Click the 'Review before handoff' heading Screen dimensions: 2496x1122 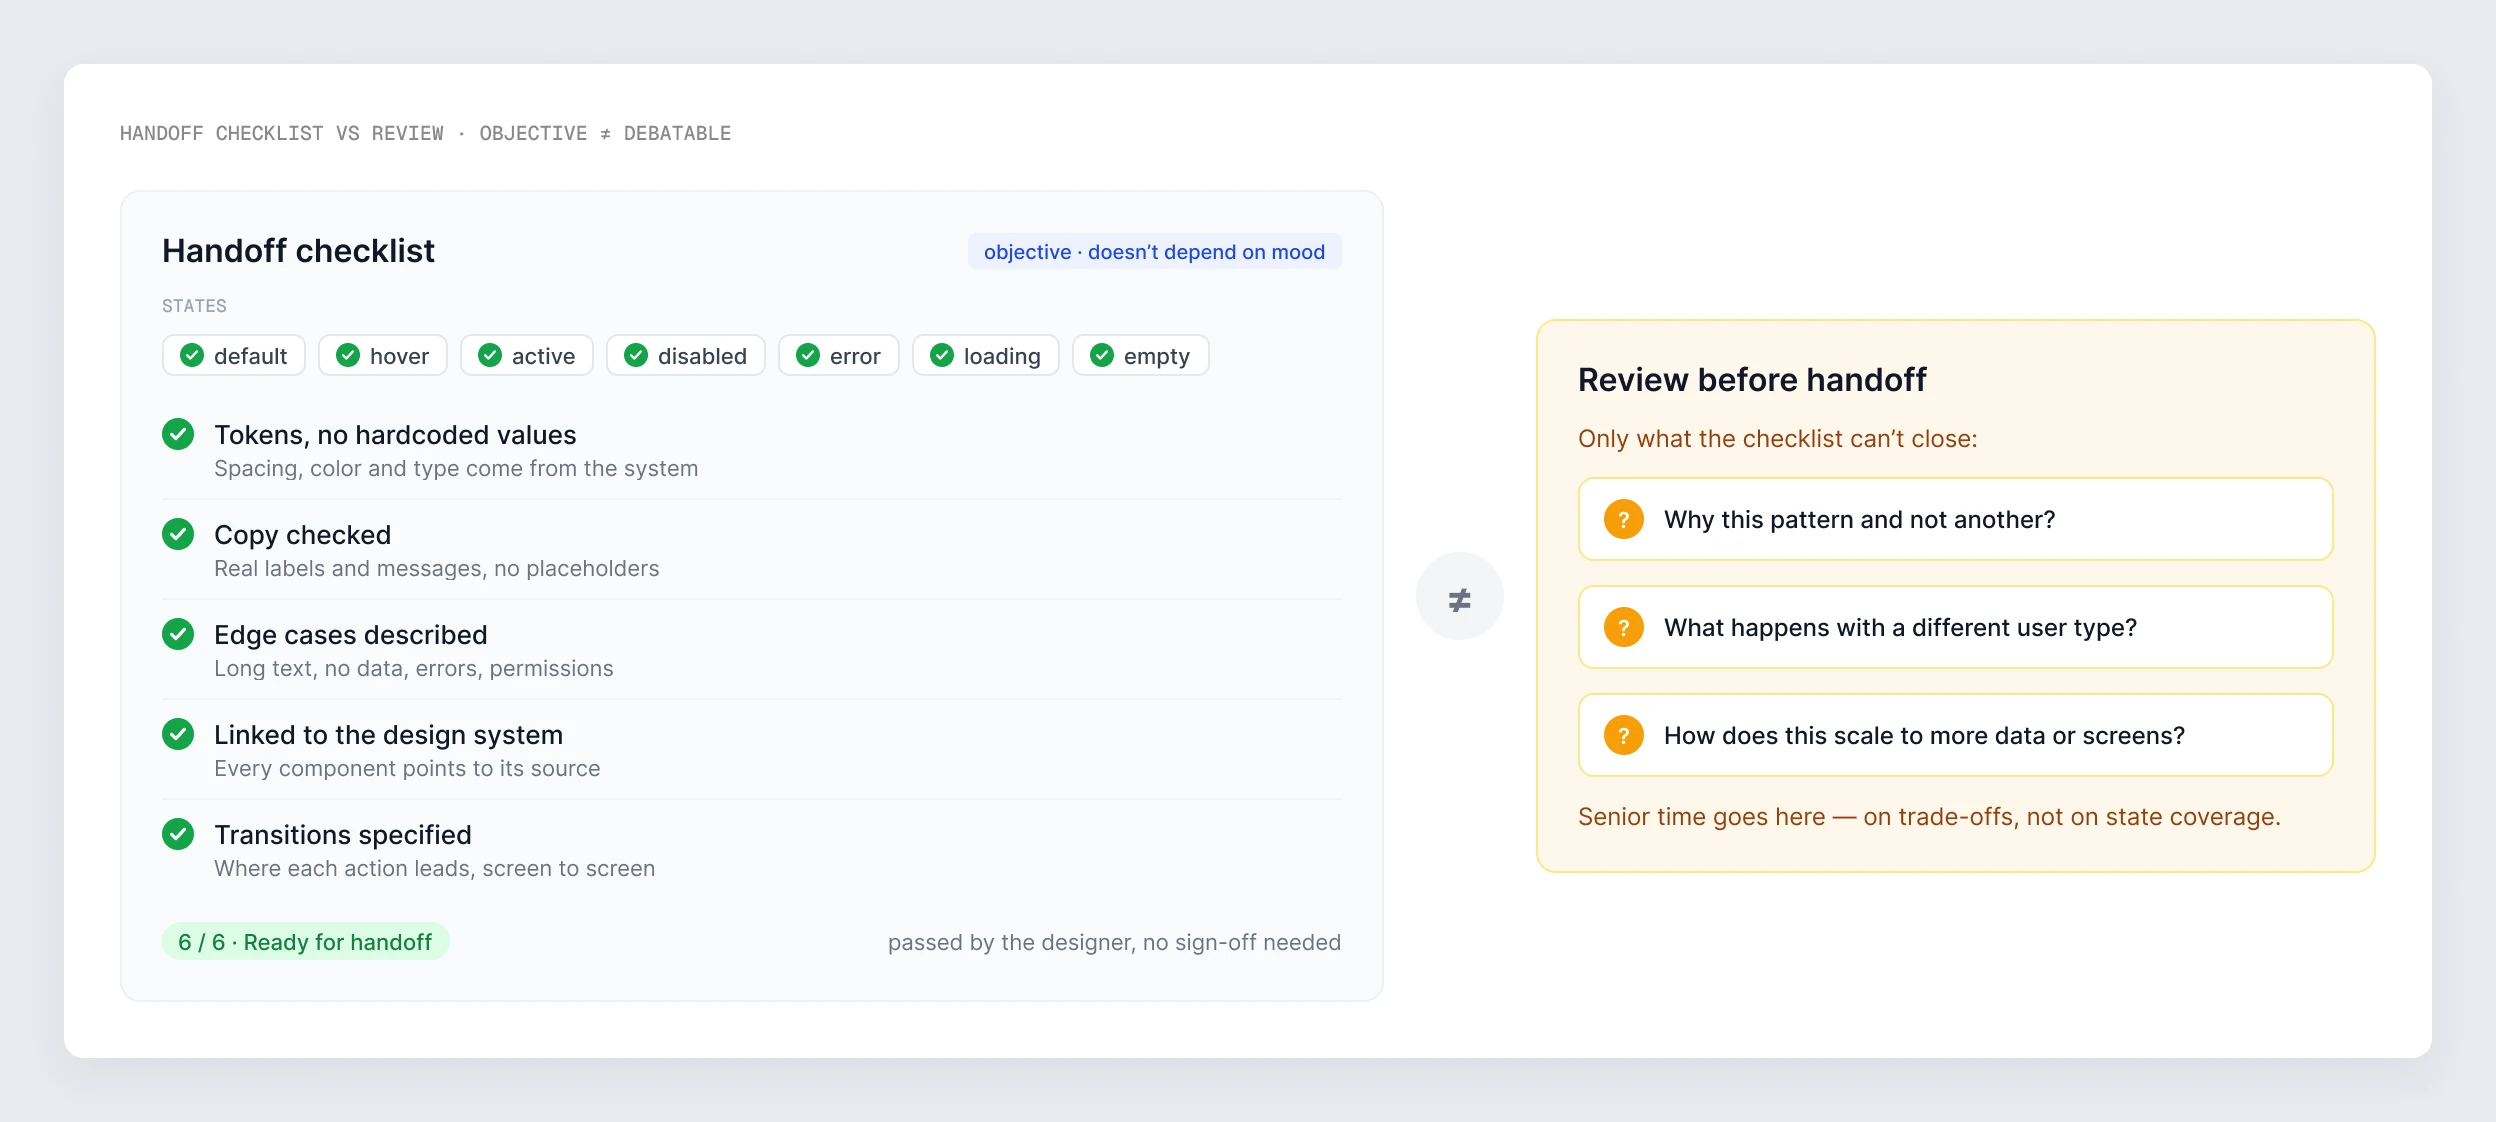(x=1752, y=380)
